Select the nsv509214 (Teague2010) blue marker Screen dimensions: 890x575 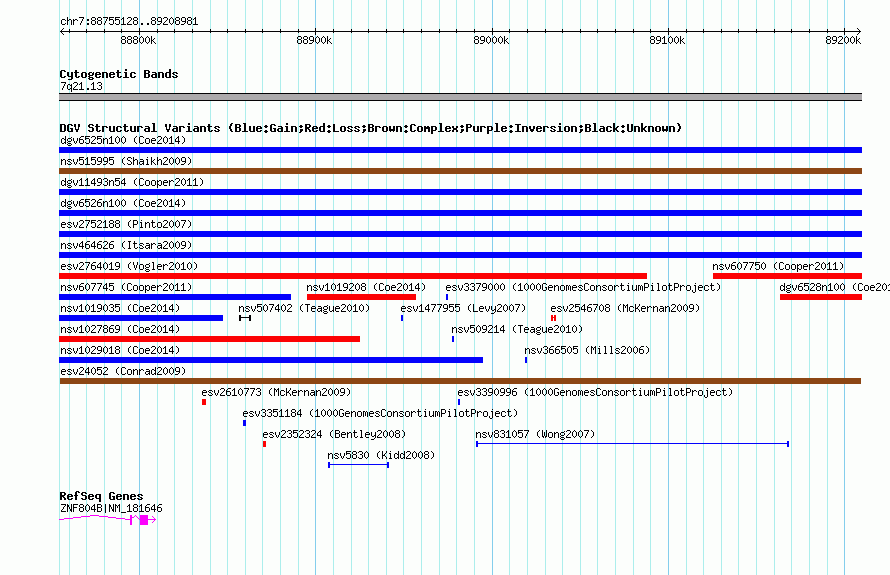pyautogui.click(x=452, y=339)
